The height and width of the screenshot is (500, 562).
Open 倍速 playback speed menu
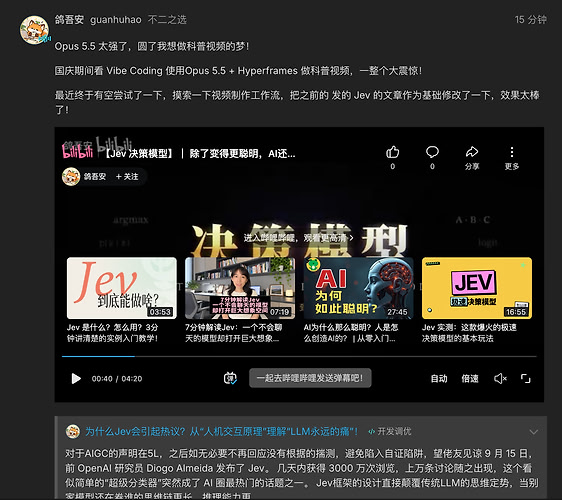[x=470, y=378]
